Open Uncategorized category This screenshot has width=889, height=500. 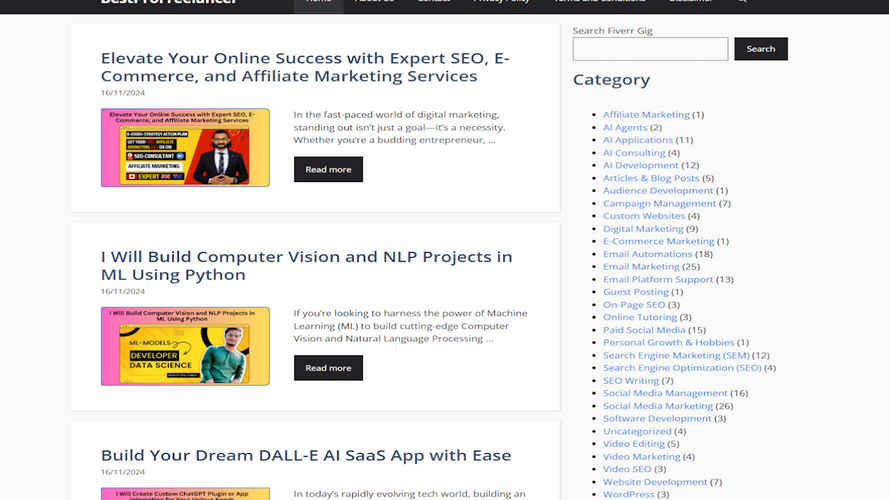pyautogui.click(x=637, y=431)
